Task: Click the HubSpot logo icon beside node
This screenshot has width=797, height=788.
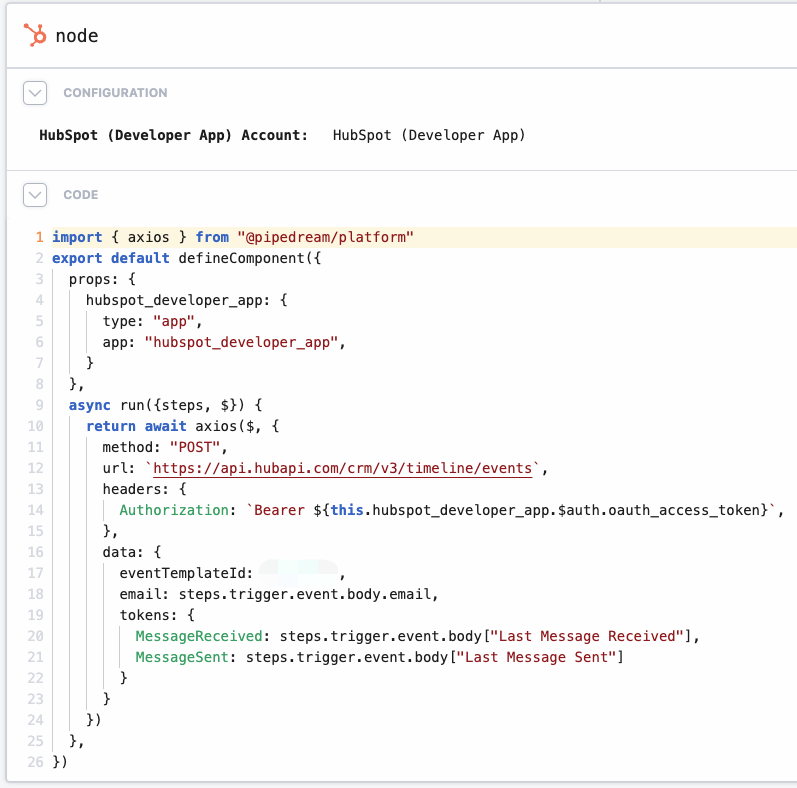Action: (x=35, y=35)
